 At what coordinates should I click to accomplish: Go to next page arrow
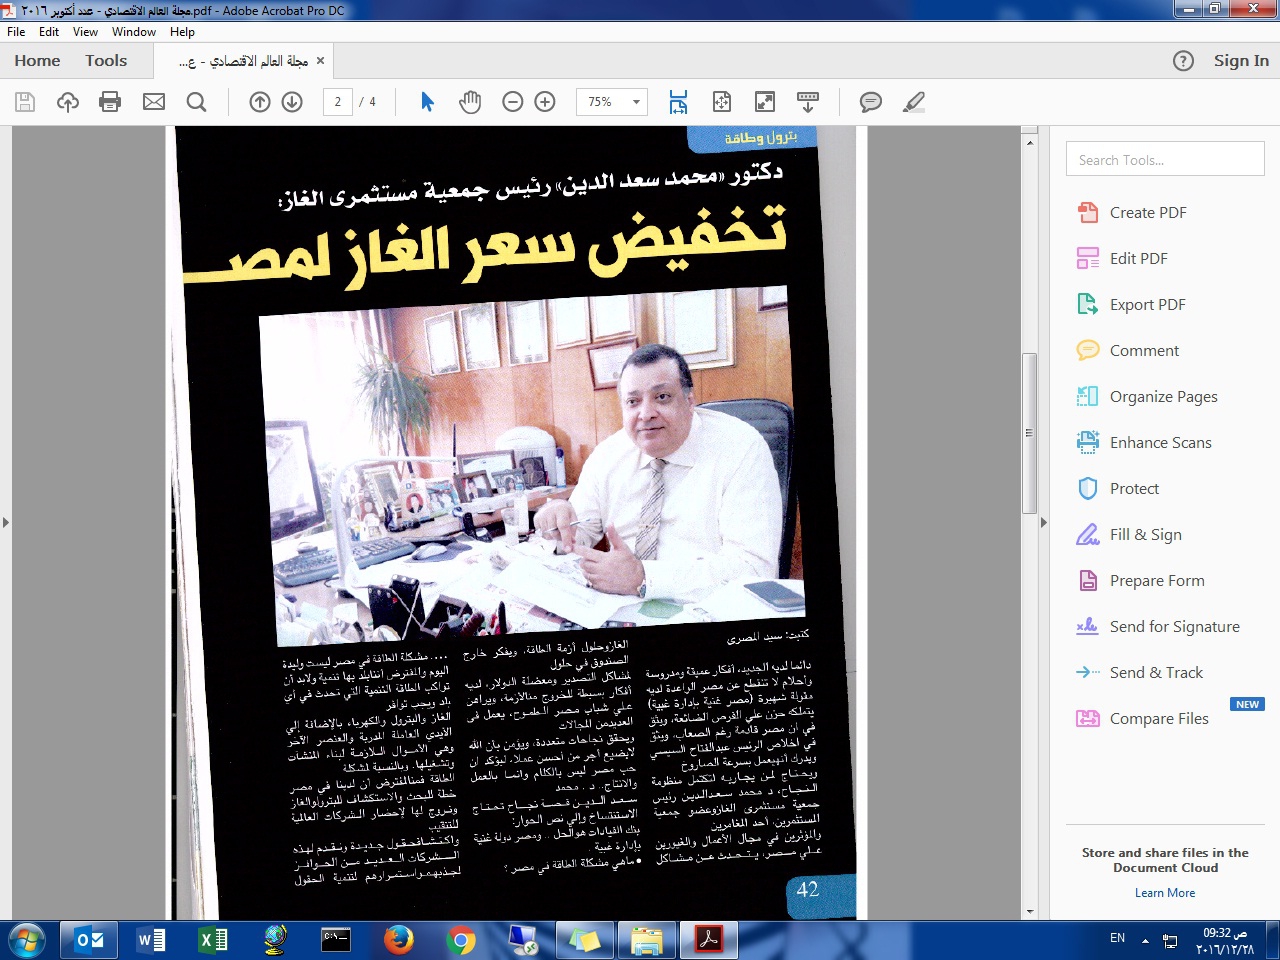[292, 102]
